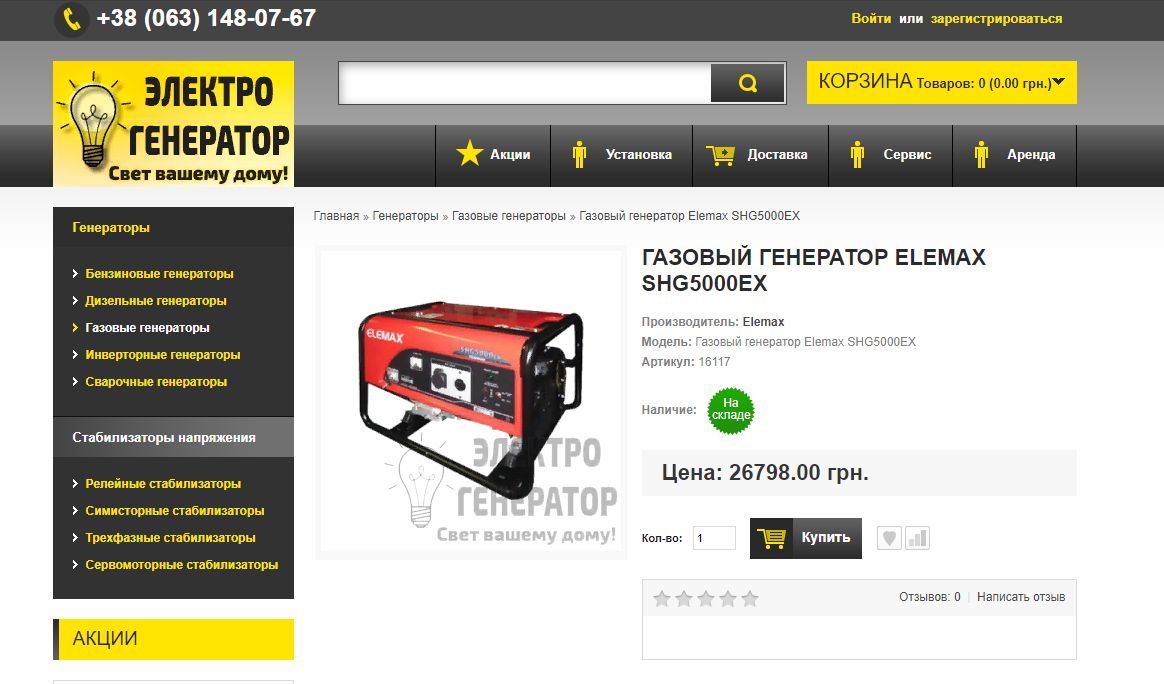The height and width of the screenshot is (684, 1164).
Task: Rate product with the fifth star
Action: pos(751,599)
